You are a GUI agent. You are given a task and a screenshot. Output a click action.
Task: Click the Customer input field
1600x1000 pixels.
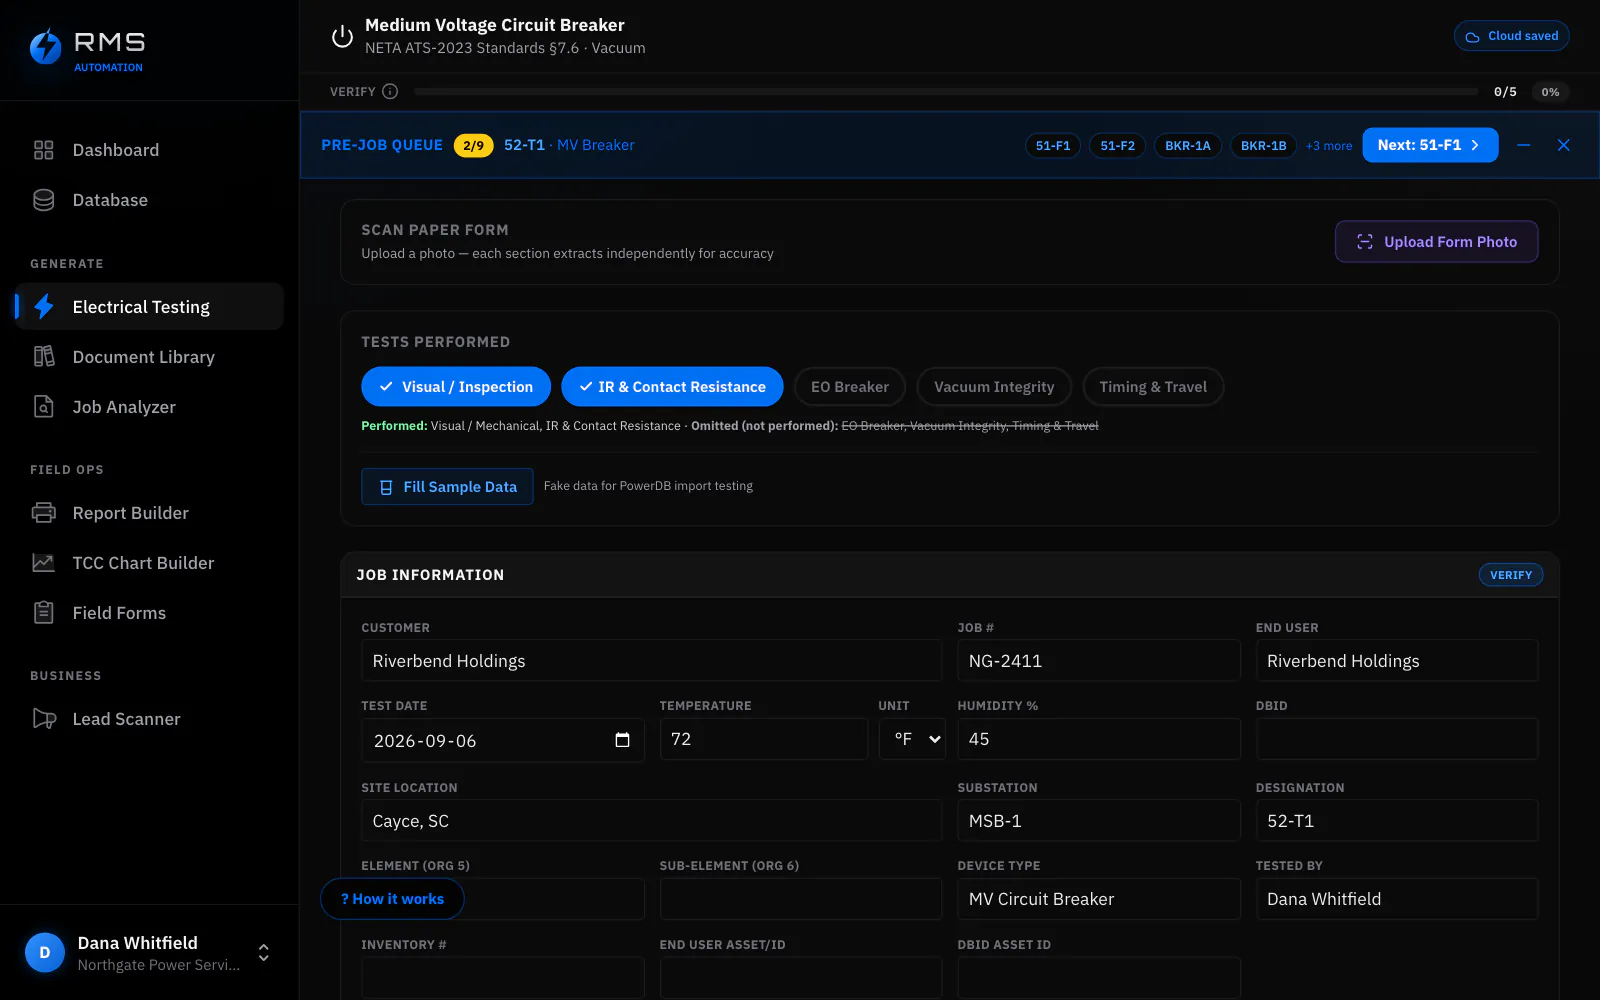click(651, 661)
